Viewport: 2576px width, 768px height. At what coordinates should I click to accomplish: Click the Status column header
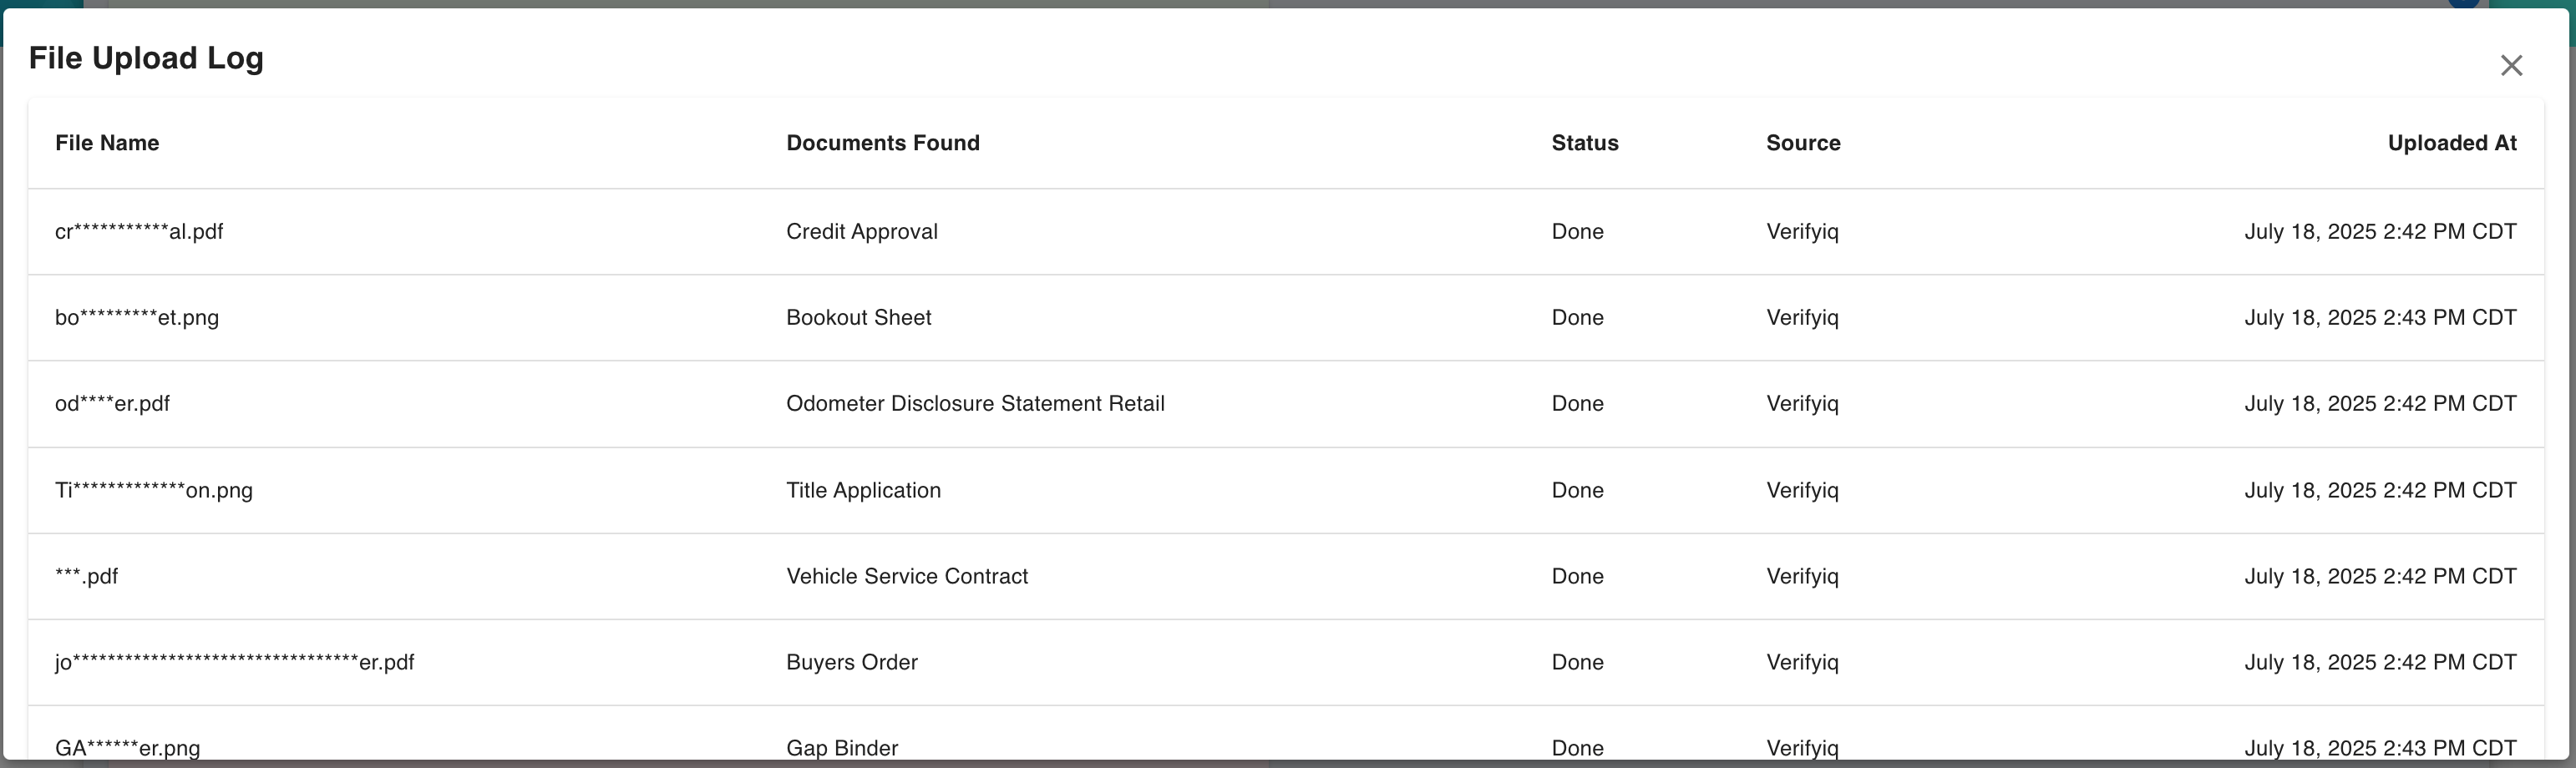(1584, 143)
